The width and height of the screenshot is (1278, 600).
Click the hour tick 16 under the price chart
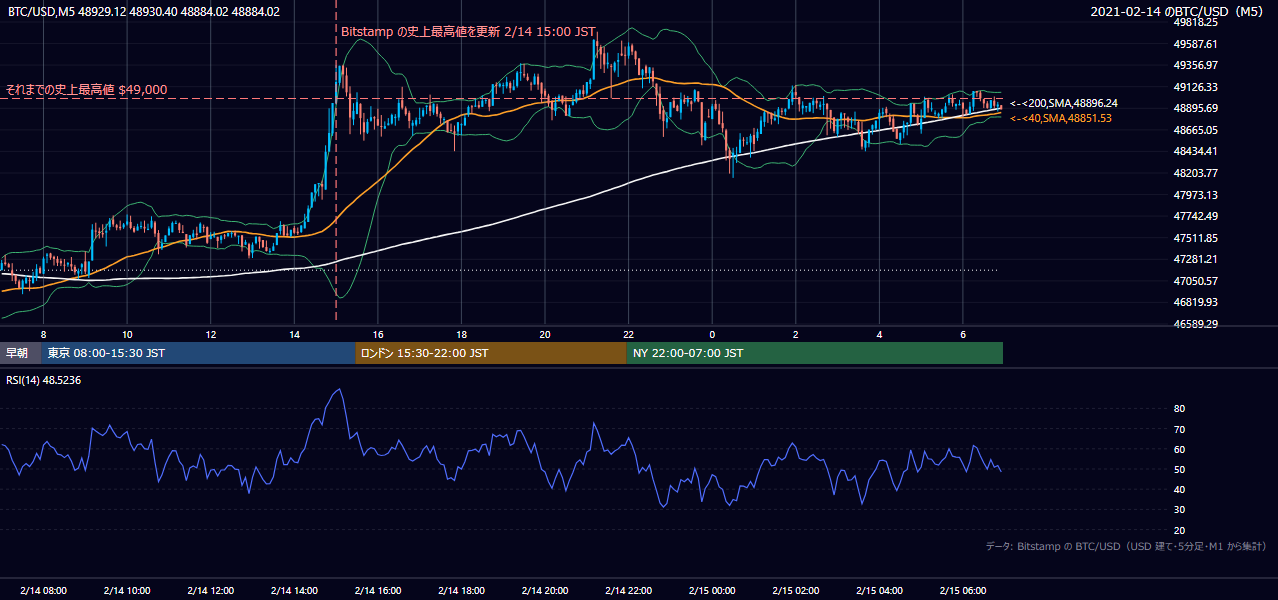[x=378, y=334]
